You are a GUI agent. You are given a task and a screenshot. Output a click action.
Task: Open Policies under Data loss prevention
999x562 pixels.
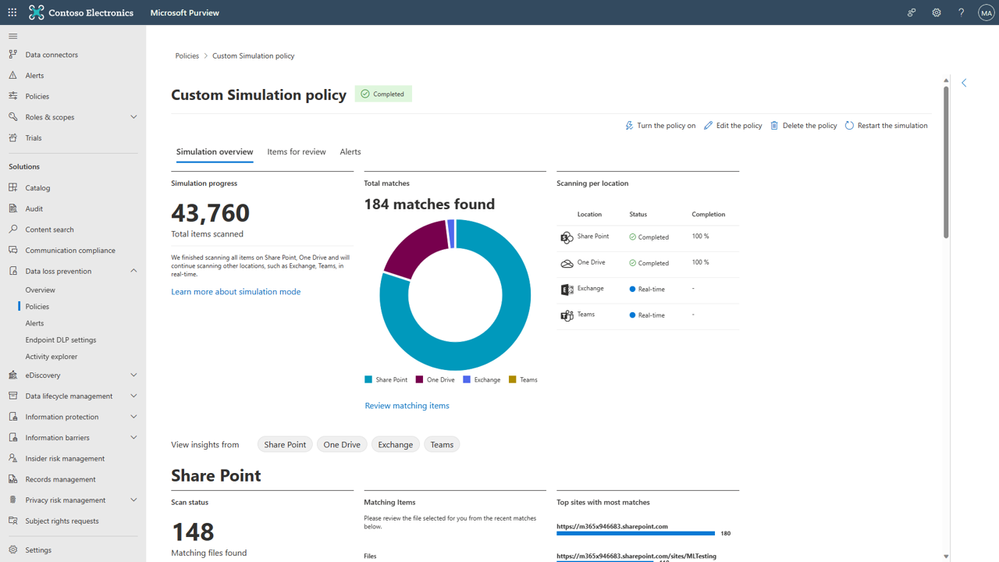[37, 306]
